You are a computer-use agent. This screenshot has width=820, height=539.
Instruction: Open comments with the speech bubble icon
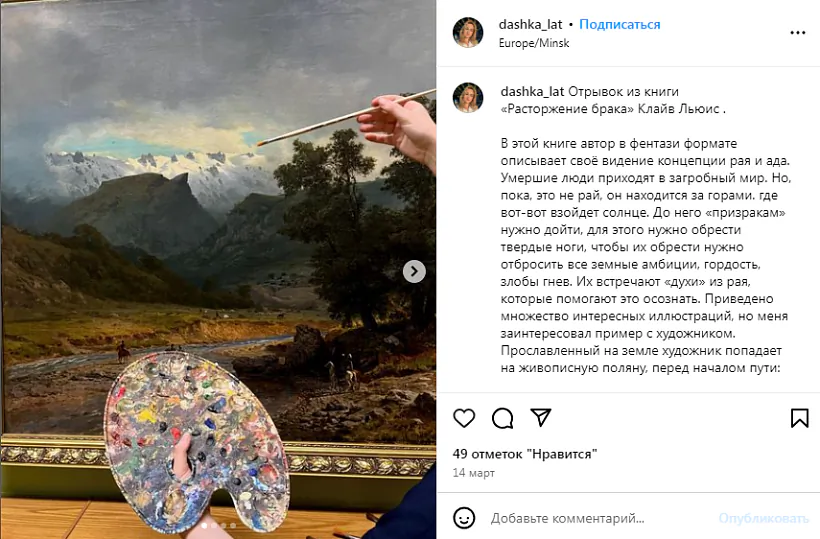[503, 418]
